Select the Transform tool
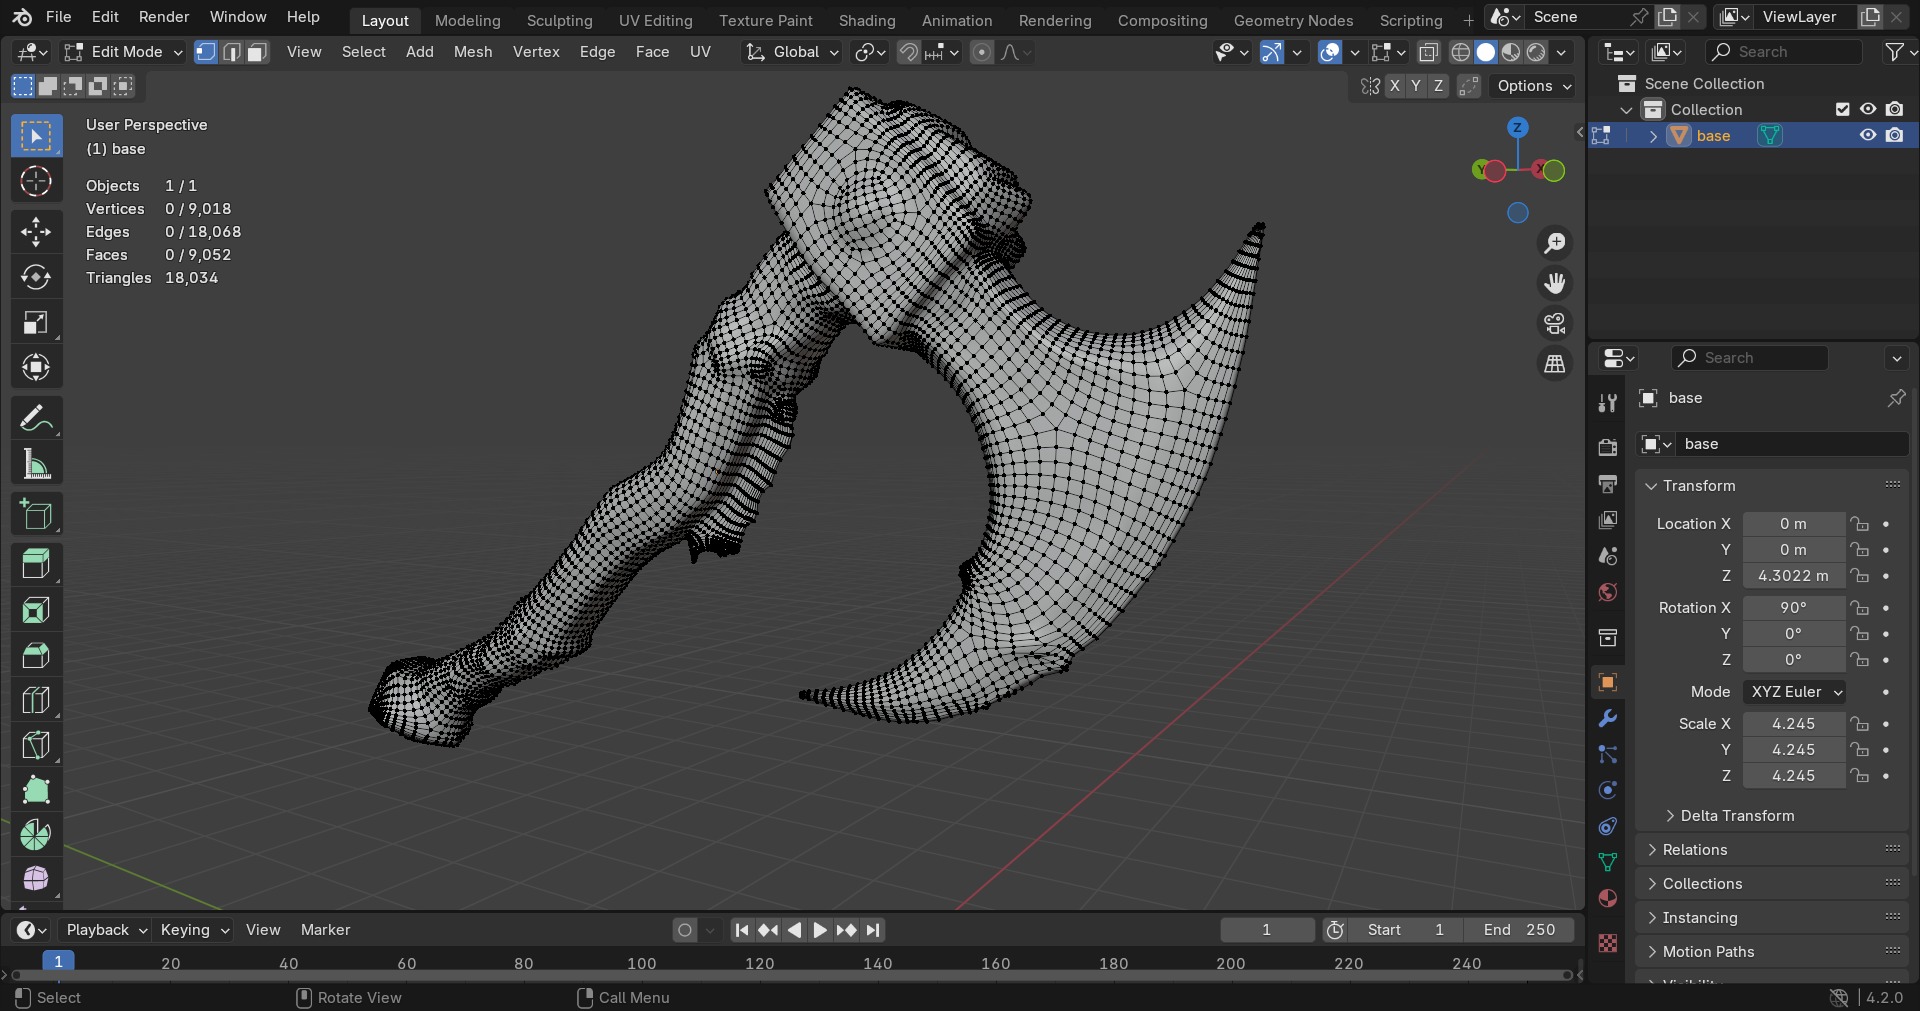 click(36, 367)
